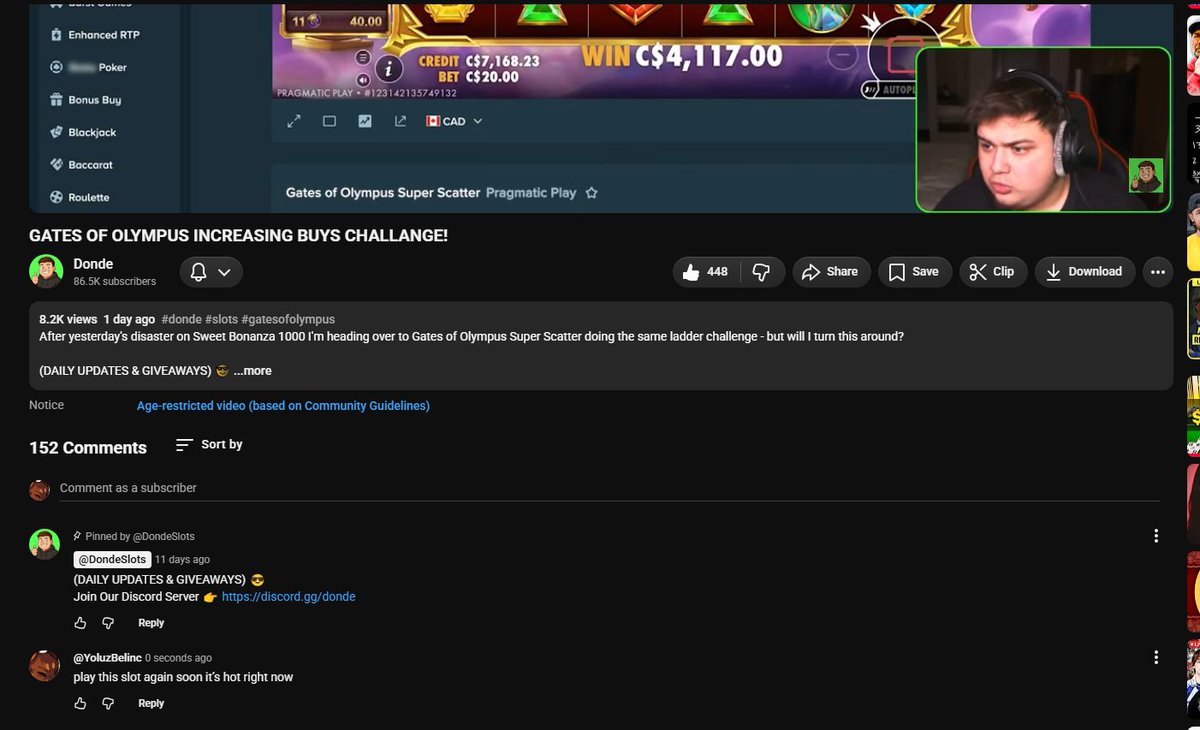Image resolution: width=1200 pixels, height=730 pixels.
Task: Click the Bonus Buy gift icon
Action: click(57, 100)
